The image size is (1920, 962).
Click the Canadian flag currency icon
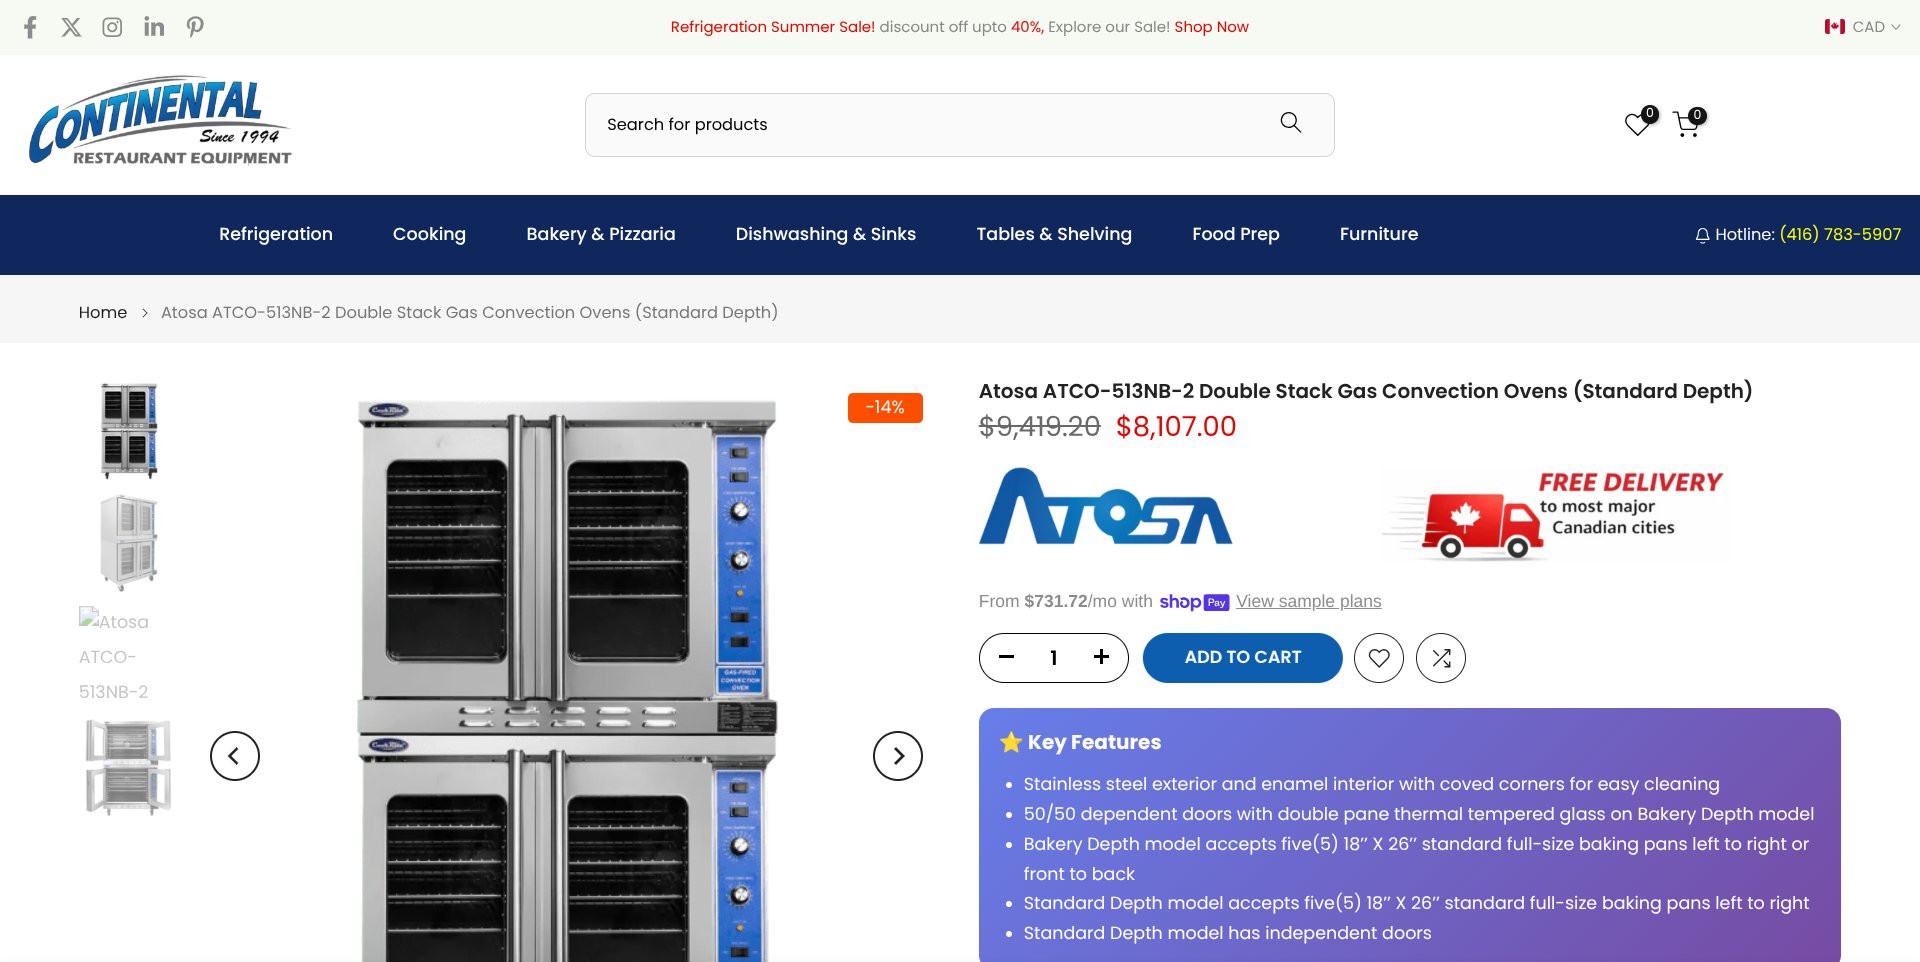[1835, 27]
